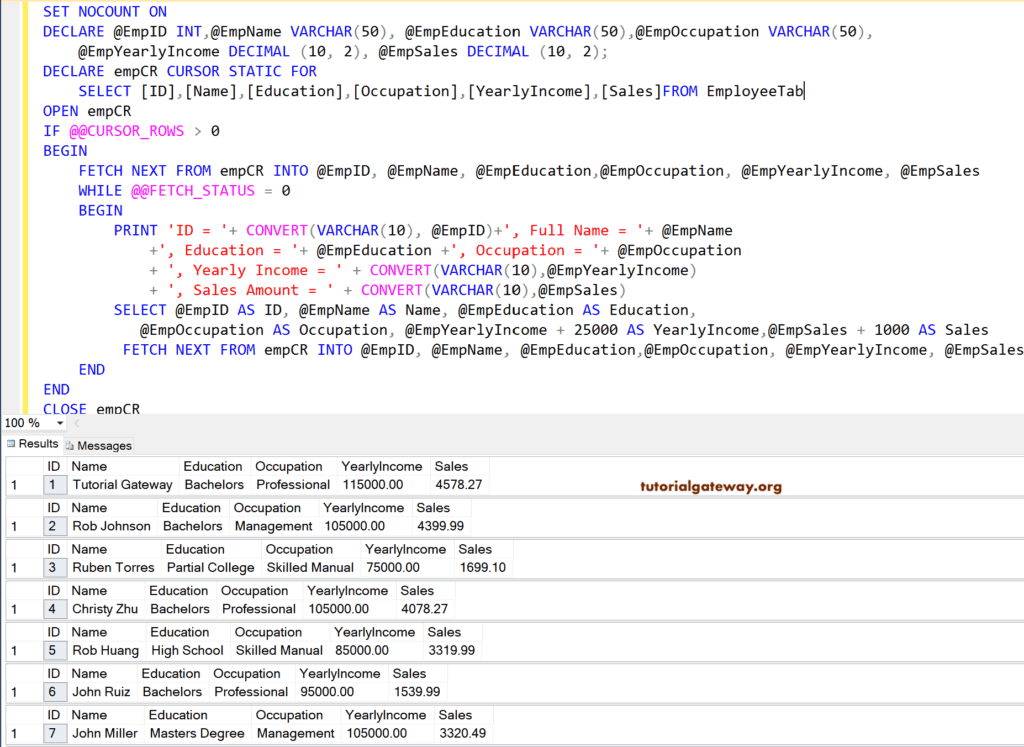
Task: Select the 95000.00 yearly income cell
Action: pos(341,692)
